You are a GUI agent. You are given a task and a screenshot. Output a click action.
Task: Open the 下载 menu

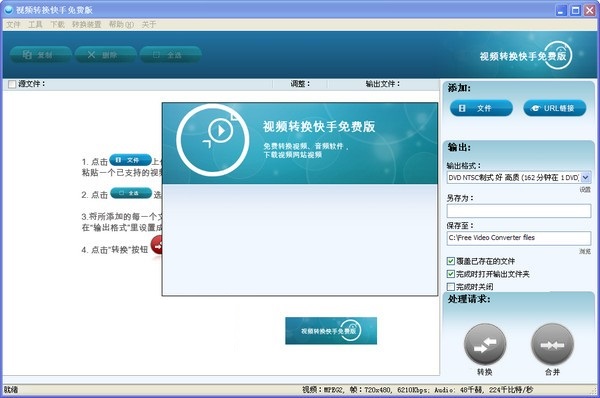(57, 24)
